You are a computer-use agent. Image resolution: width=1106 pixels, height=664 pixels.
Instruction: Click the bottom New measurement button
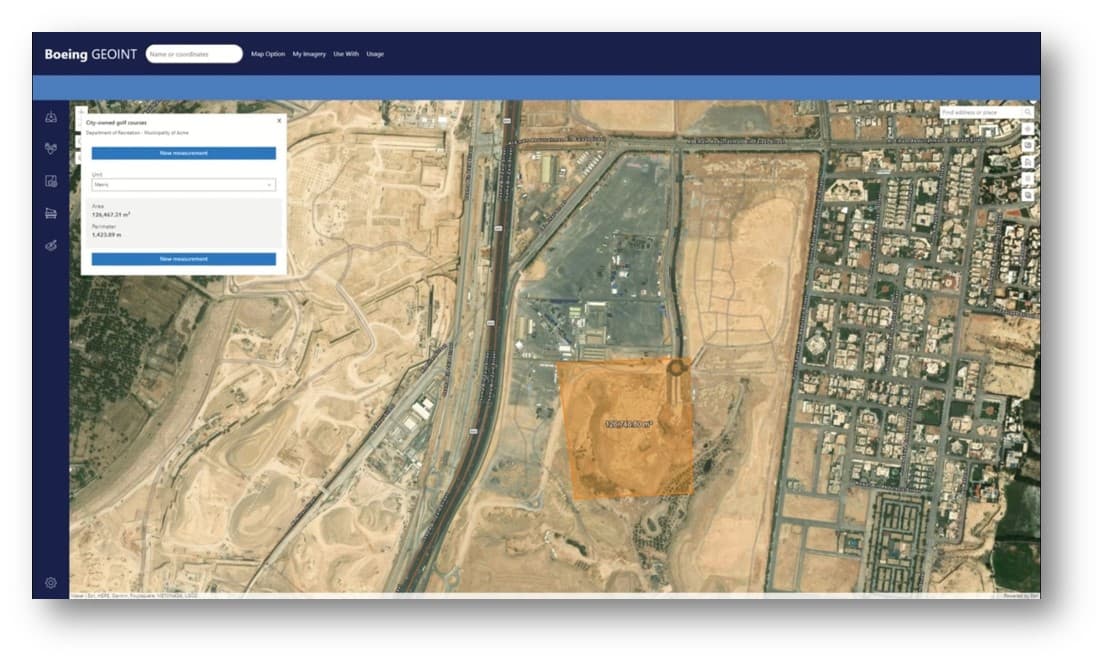tap(183, 259)
